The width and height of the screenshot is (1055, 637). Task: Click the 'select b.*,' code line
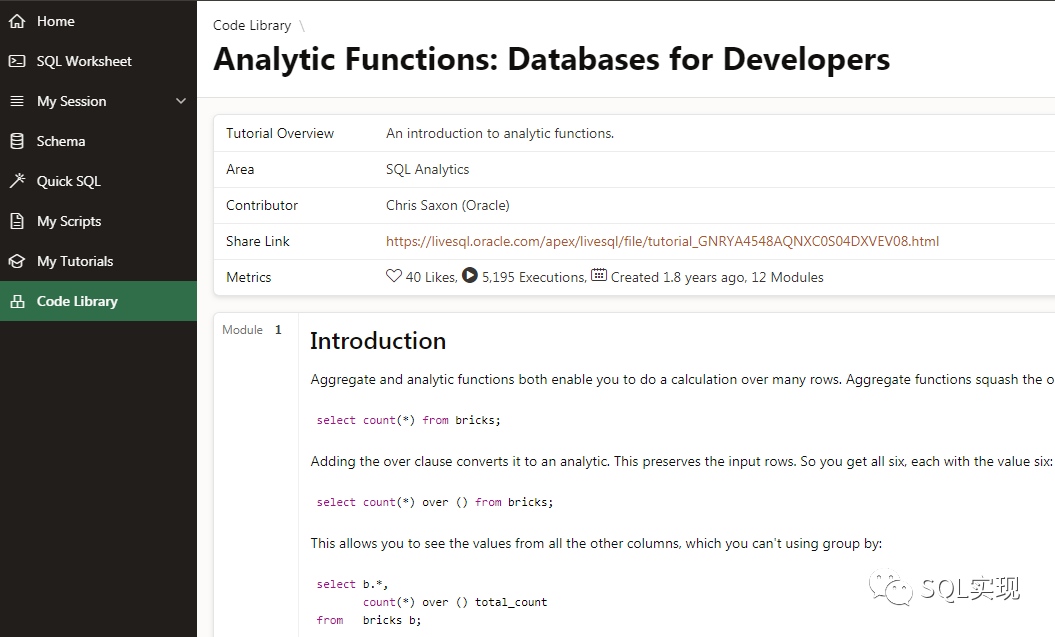352,585
